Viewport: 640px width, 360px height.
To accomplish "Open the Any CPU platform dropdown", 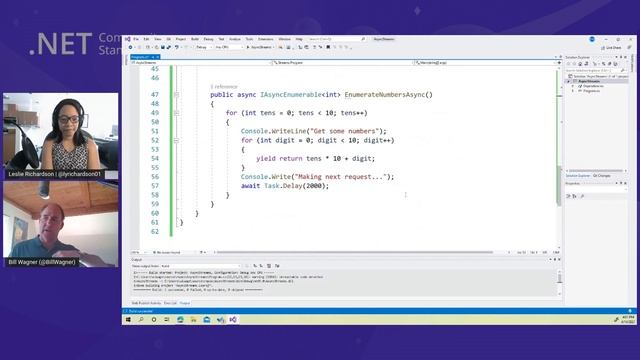I will 229,47.
